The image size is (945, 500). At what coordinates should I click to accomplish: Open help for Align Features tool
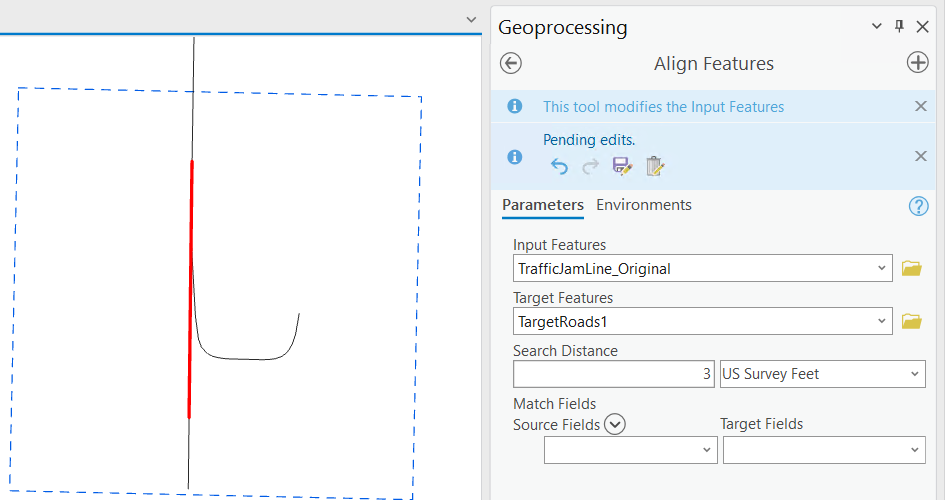point(918,206)
